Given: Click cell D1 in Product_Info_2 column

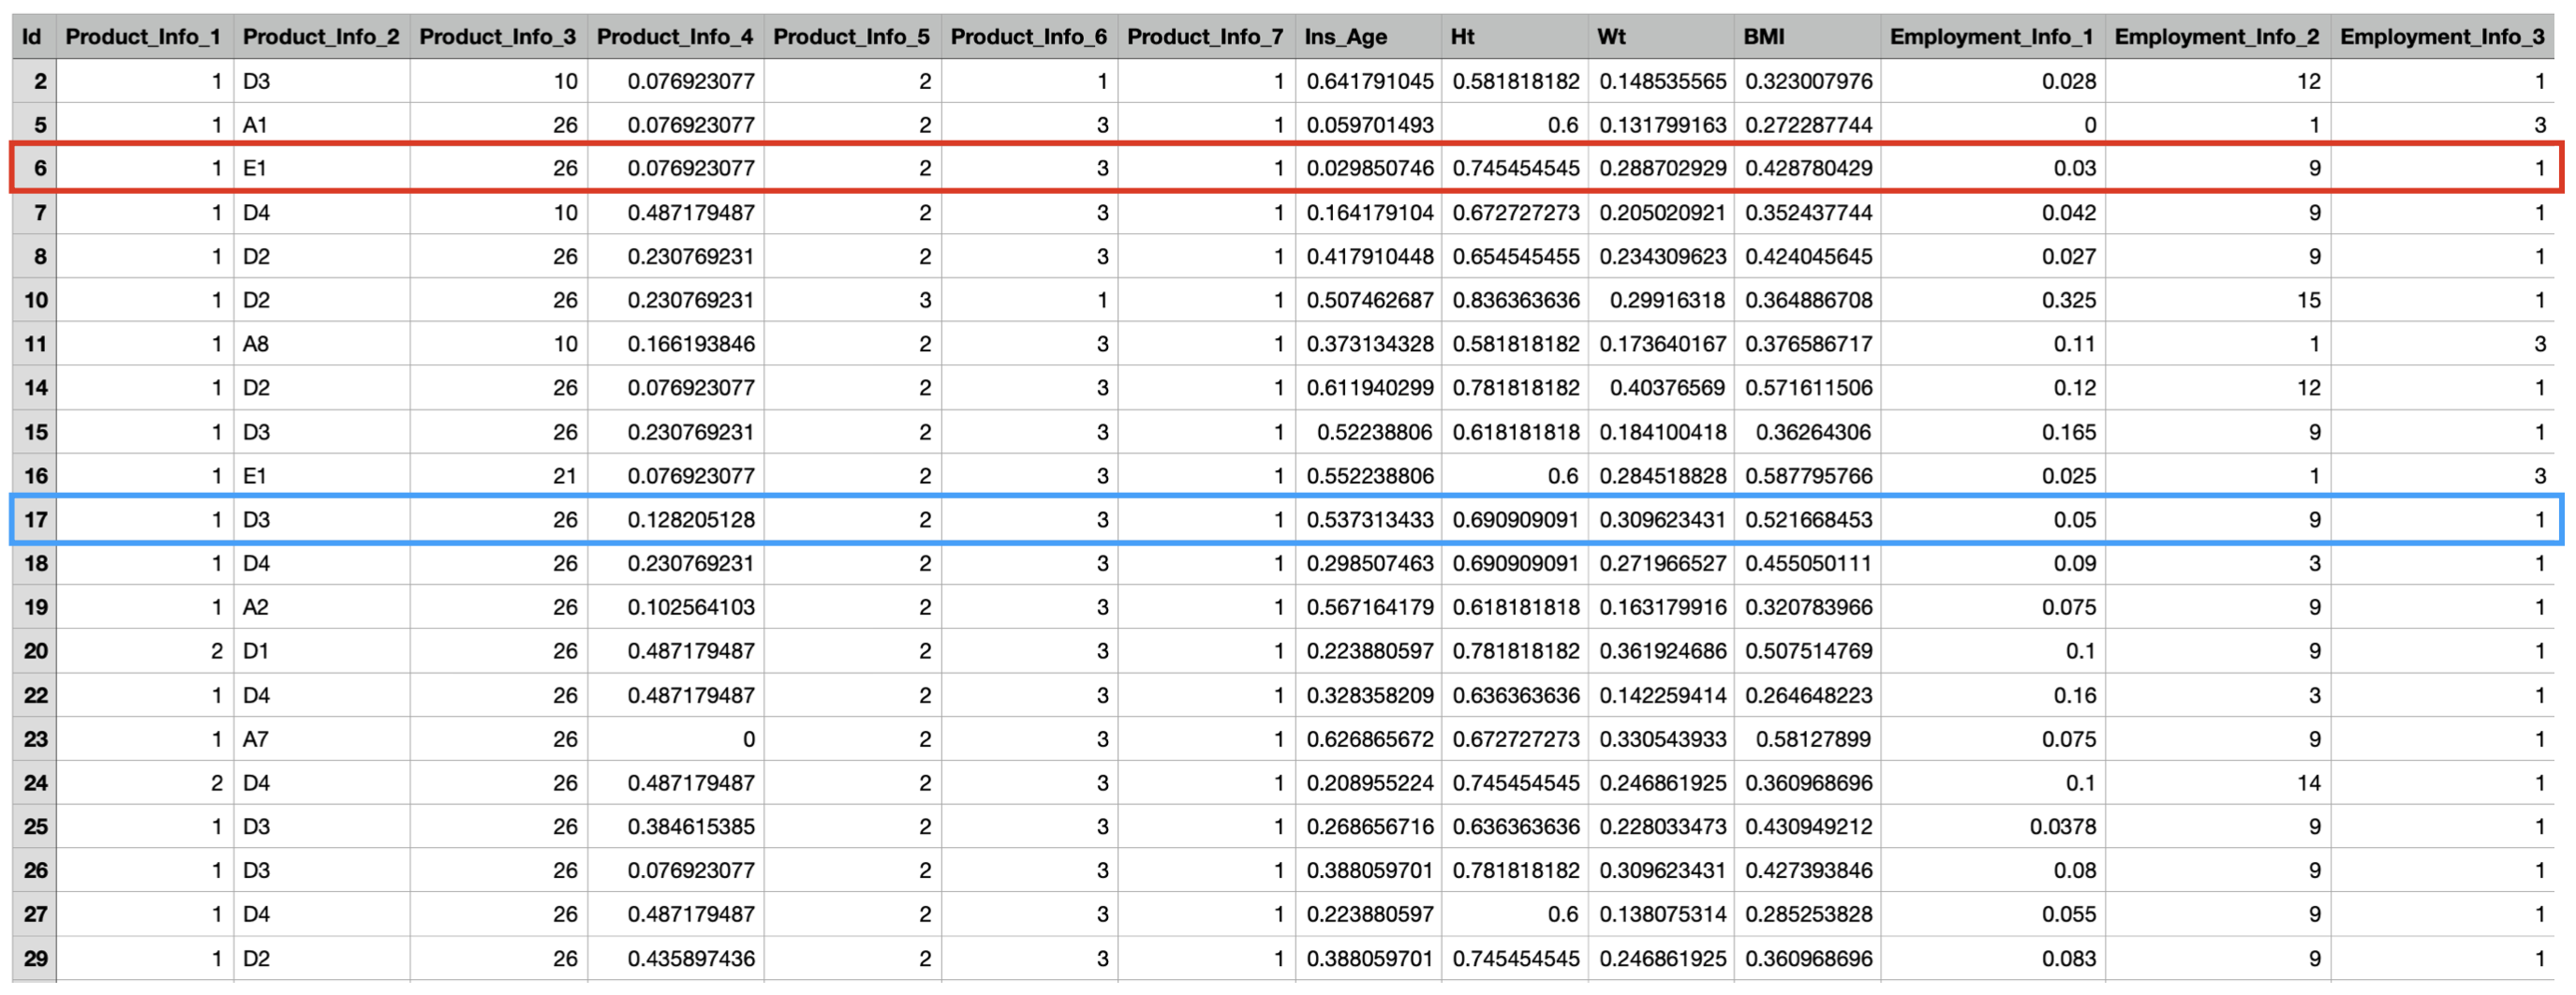Looking at the screenshot, I should (322, 651).
